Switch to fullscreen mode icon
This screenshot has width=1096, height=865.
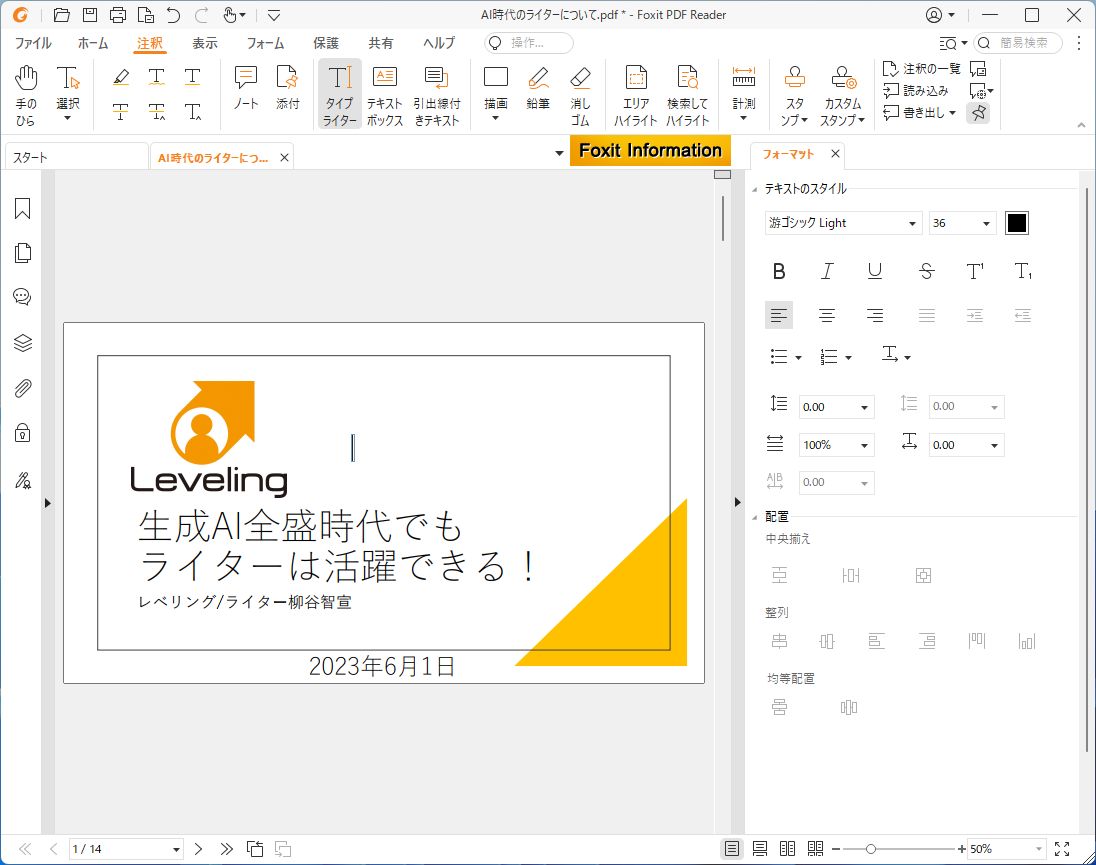1062,849
